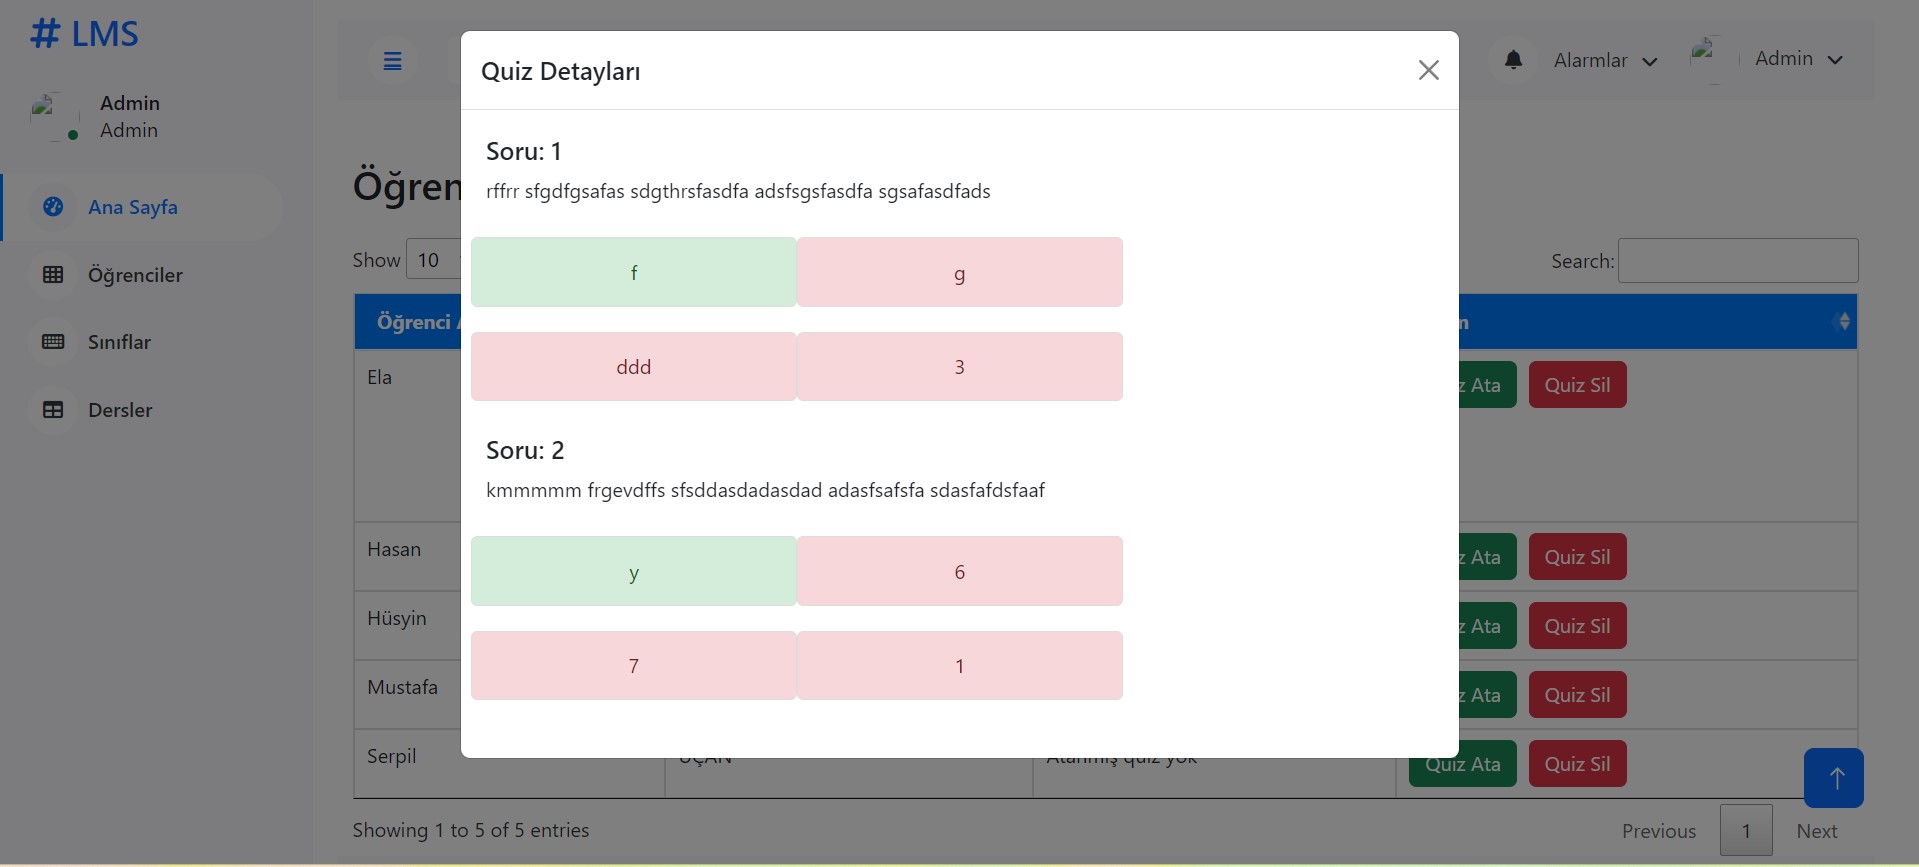Click the LMS logo
1919x867 pixels.
(x=85, y=34)
